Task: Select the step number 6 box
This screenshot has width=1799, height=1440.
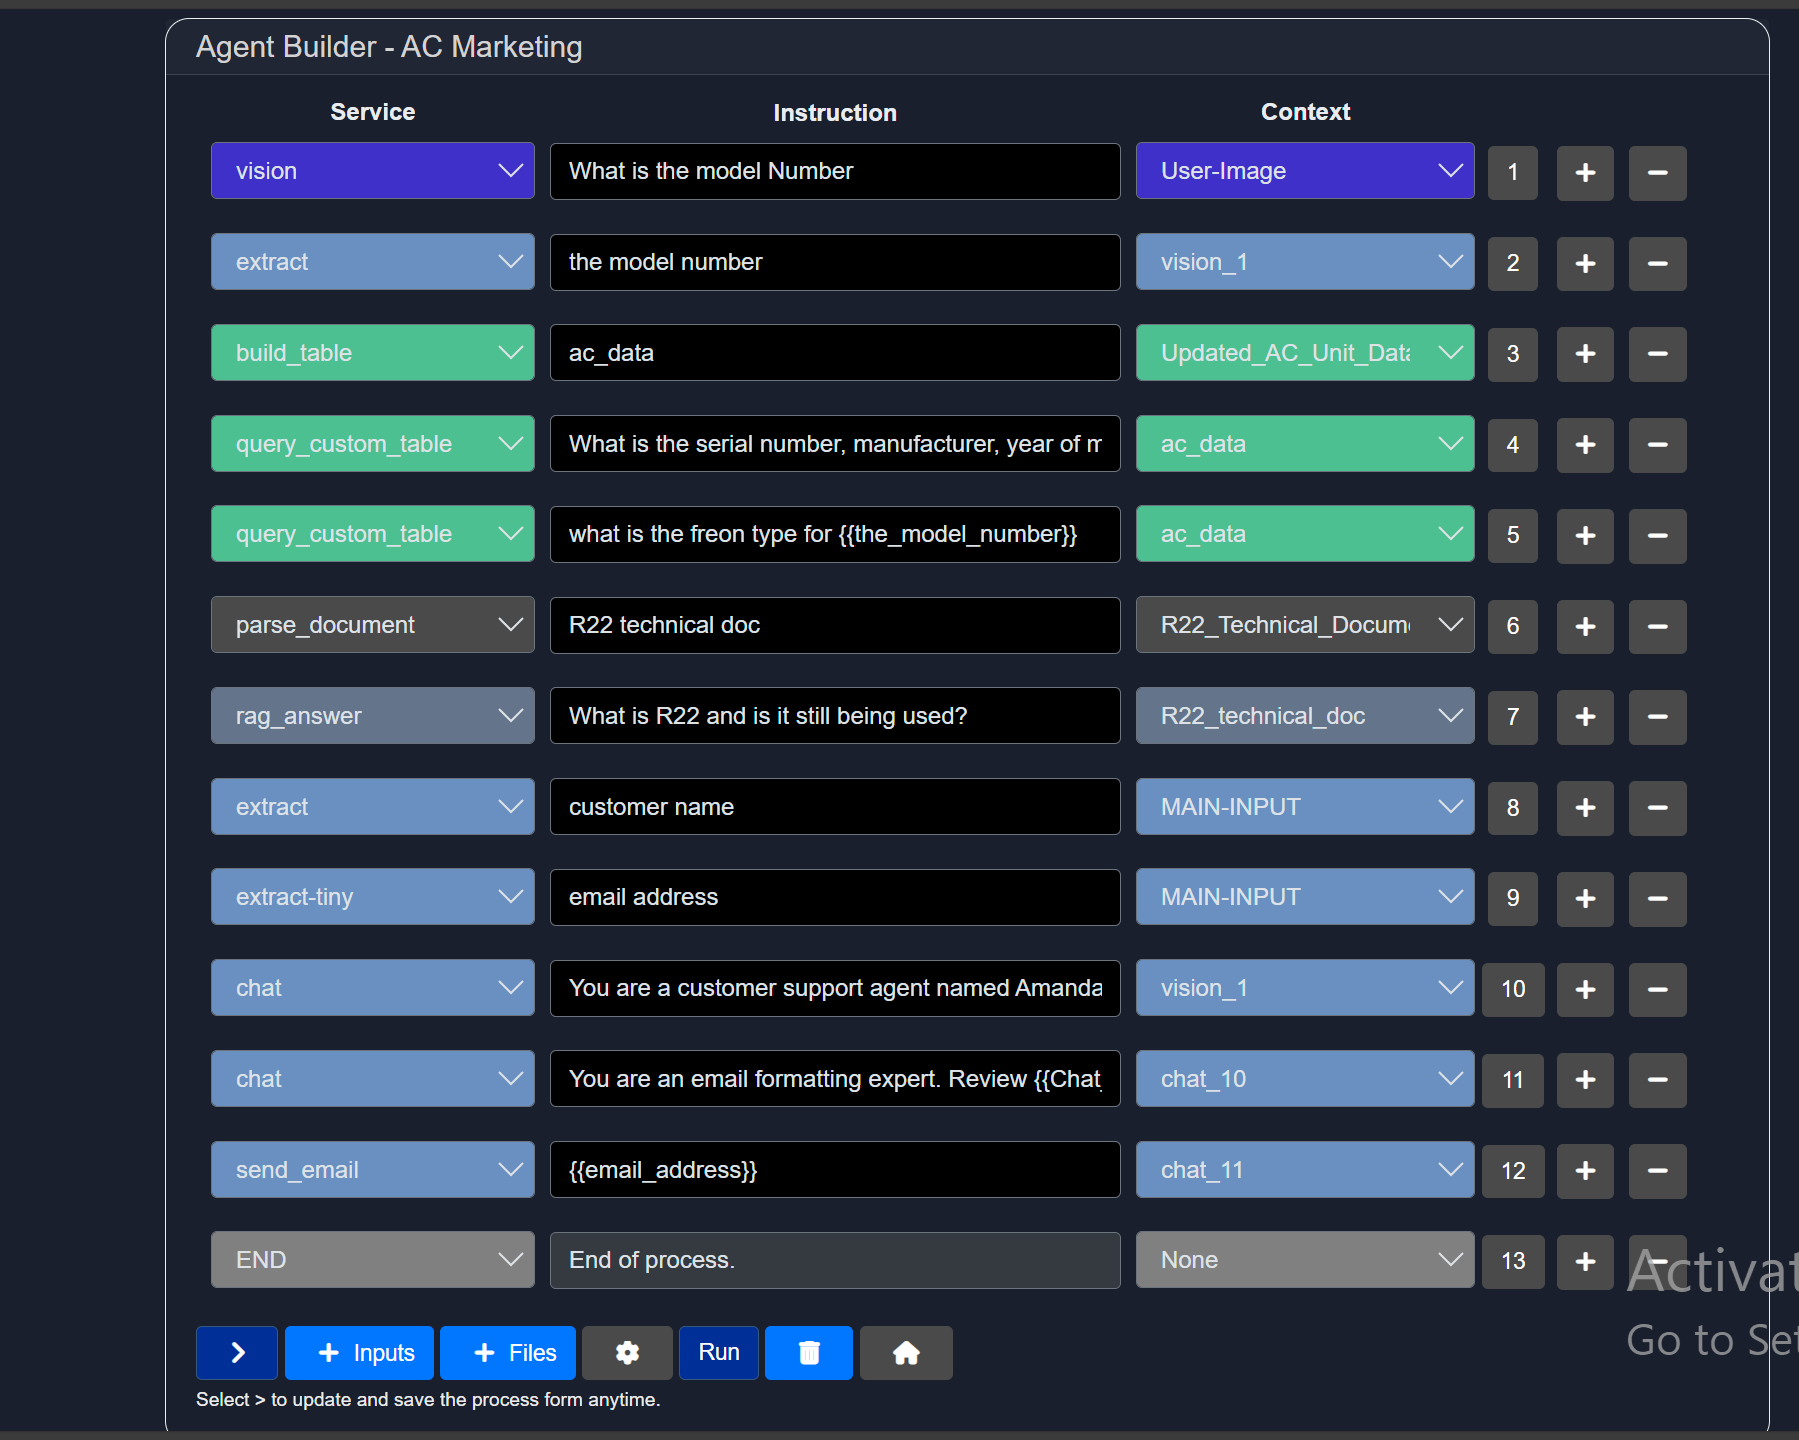Action: coord(1512,626)
